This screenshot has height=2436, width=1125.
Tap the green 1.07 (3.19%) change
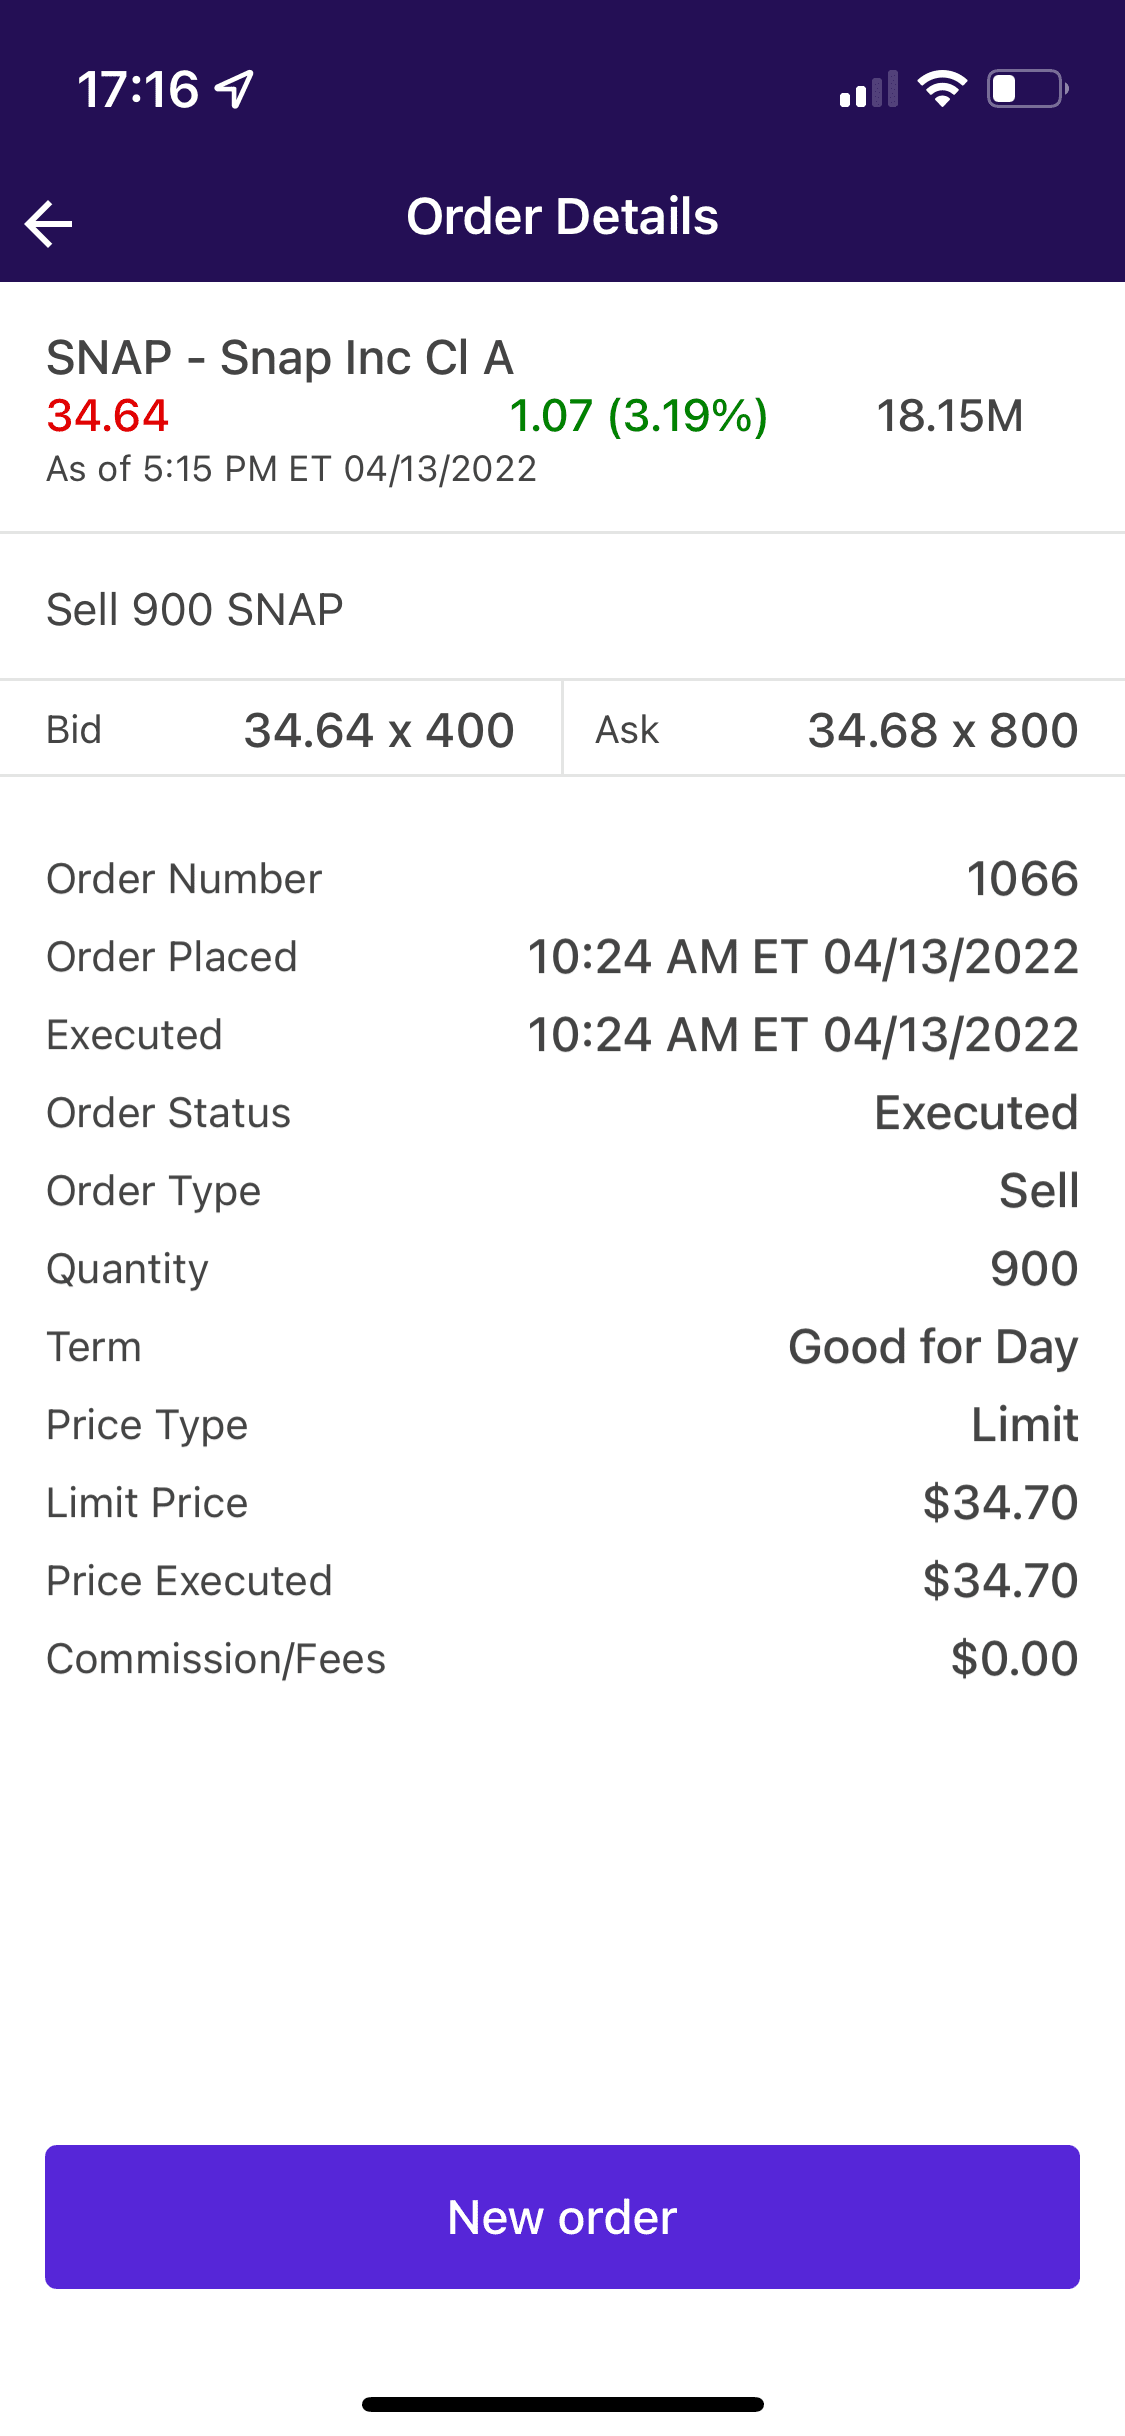(x=638, y=416)
